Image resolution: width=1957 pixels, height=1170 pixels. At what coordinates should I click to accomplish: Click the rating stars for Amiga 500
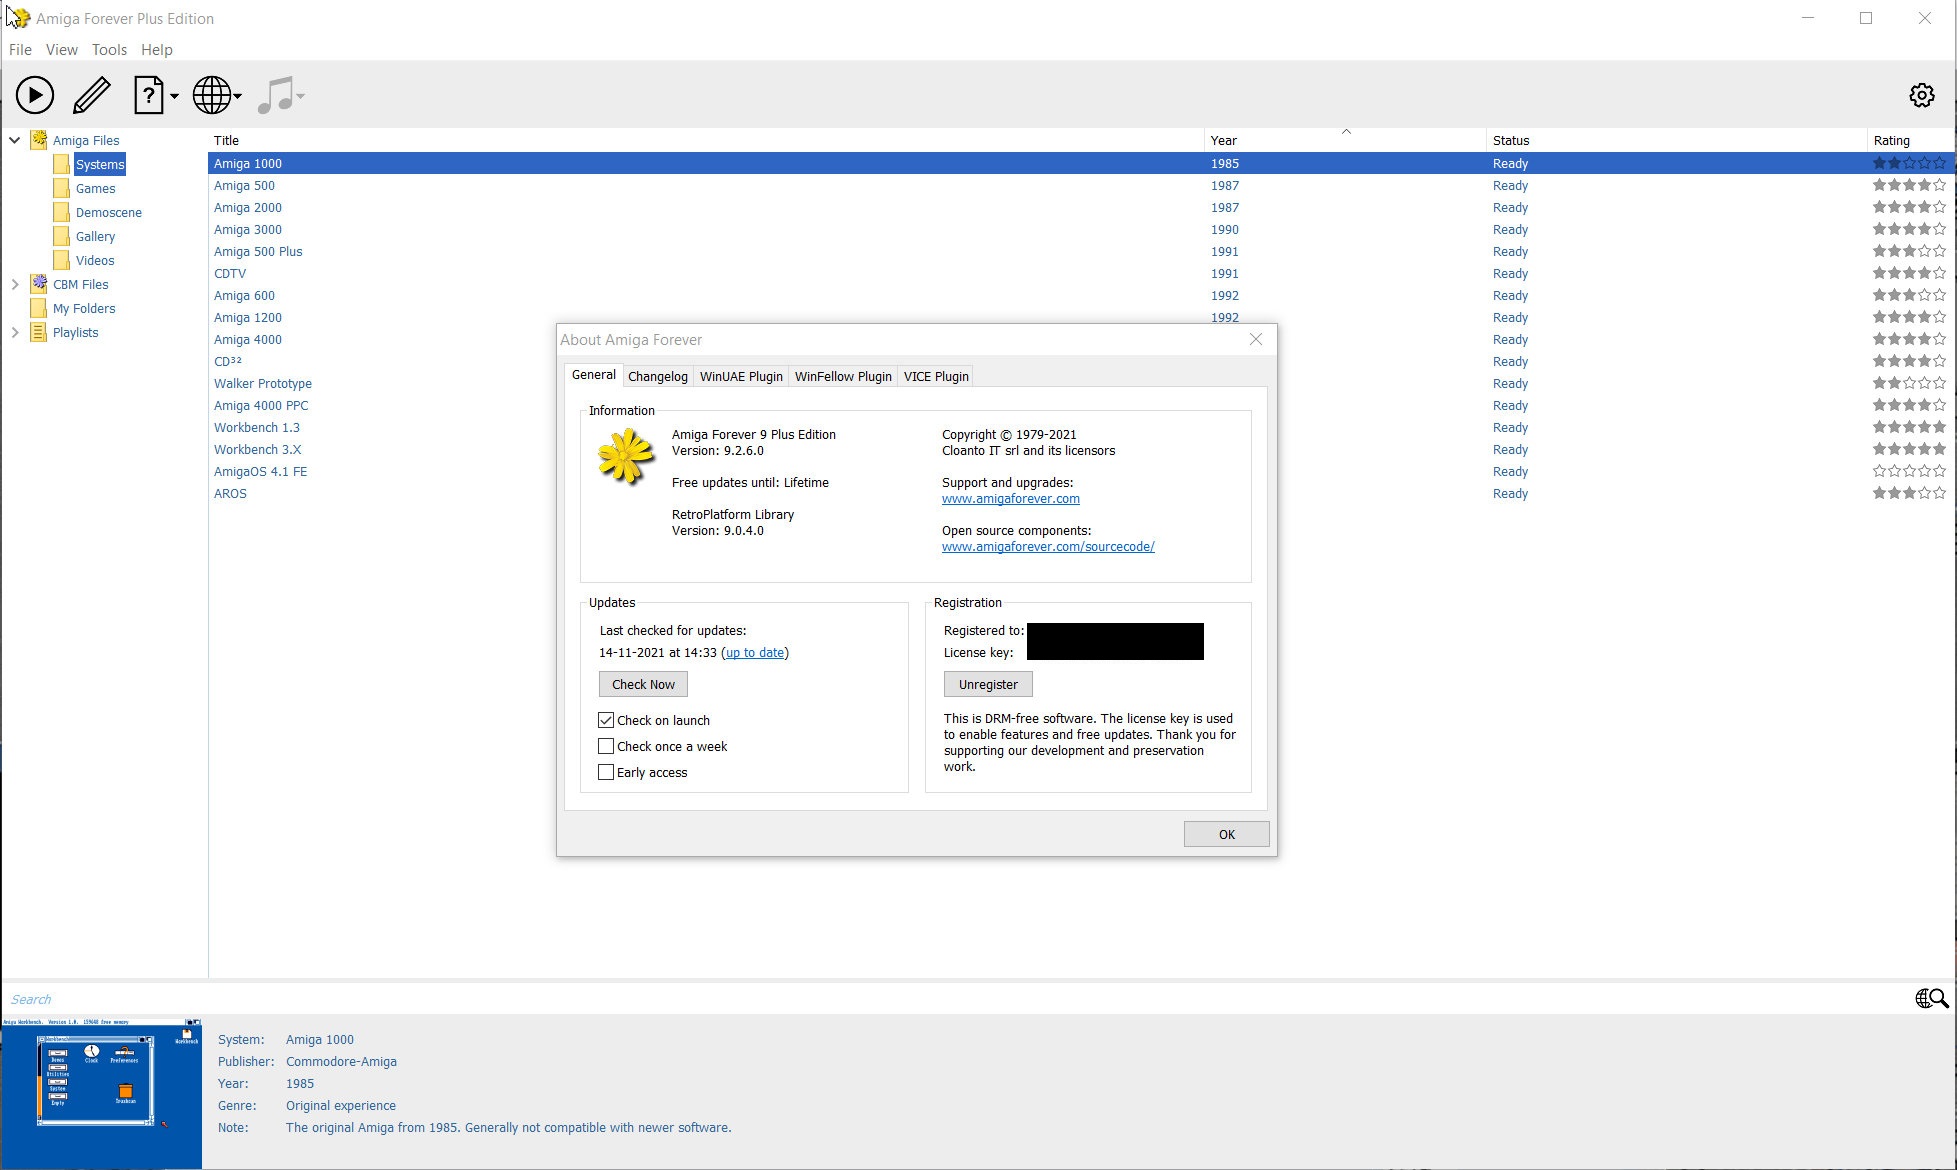pyautogui.click(x=1909, y=185)
